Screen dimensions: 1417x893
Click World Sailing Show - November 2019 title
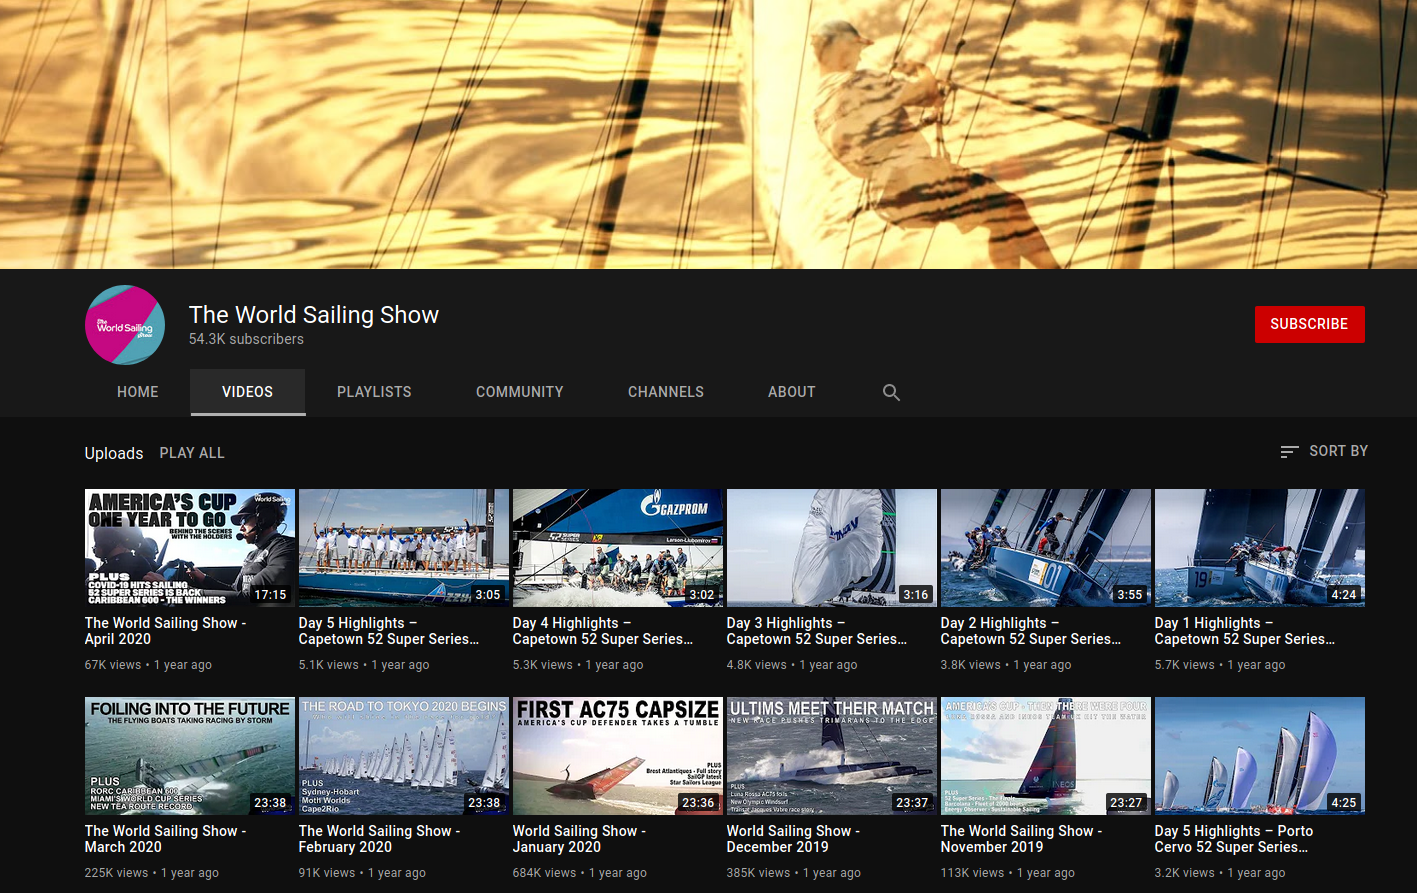click(1021, 839)
